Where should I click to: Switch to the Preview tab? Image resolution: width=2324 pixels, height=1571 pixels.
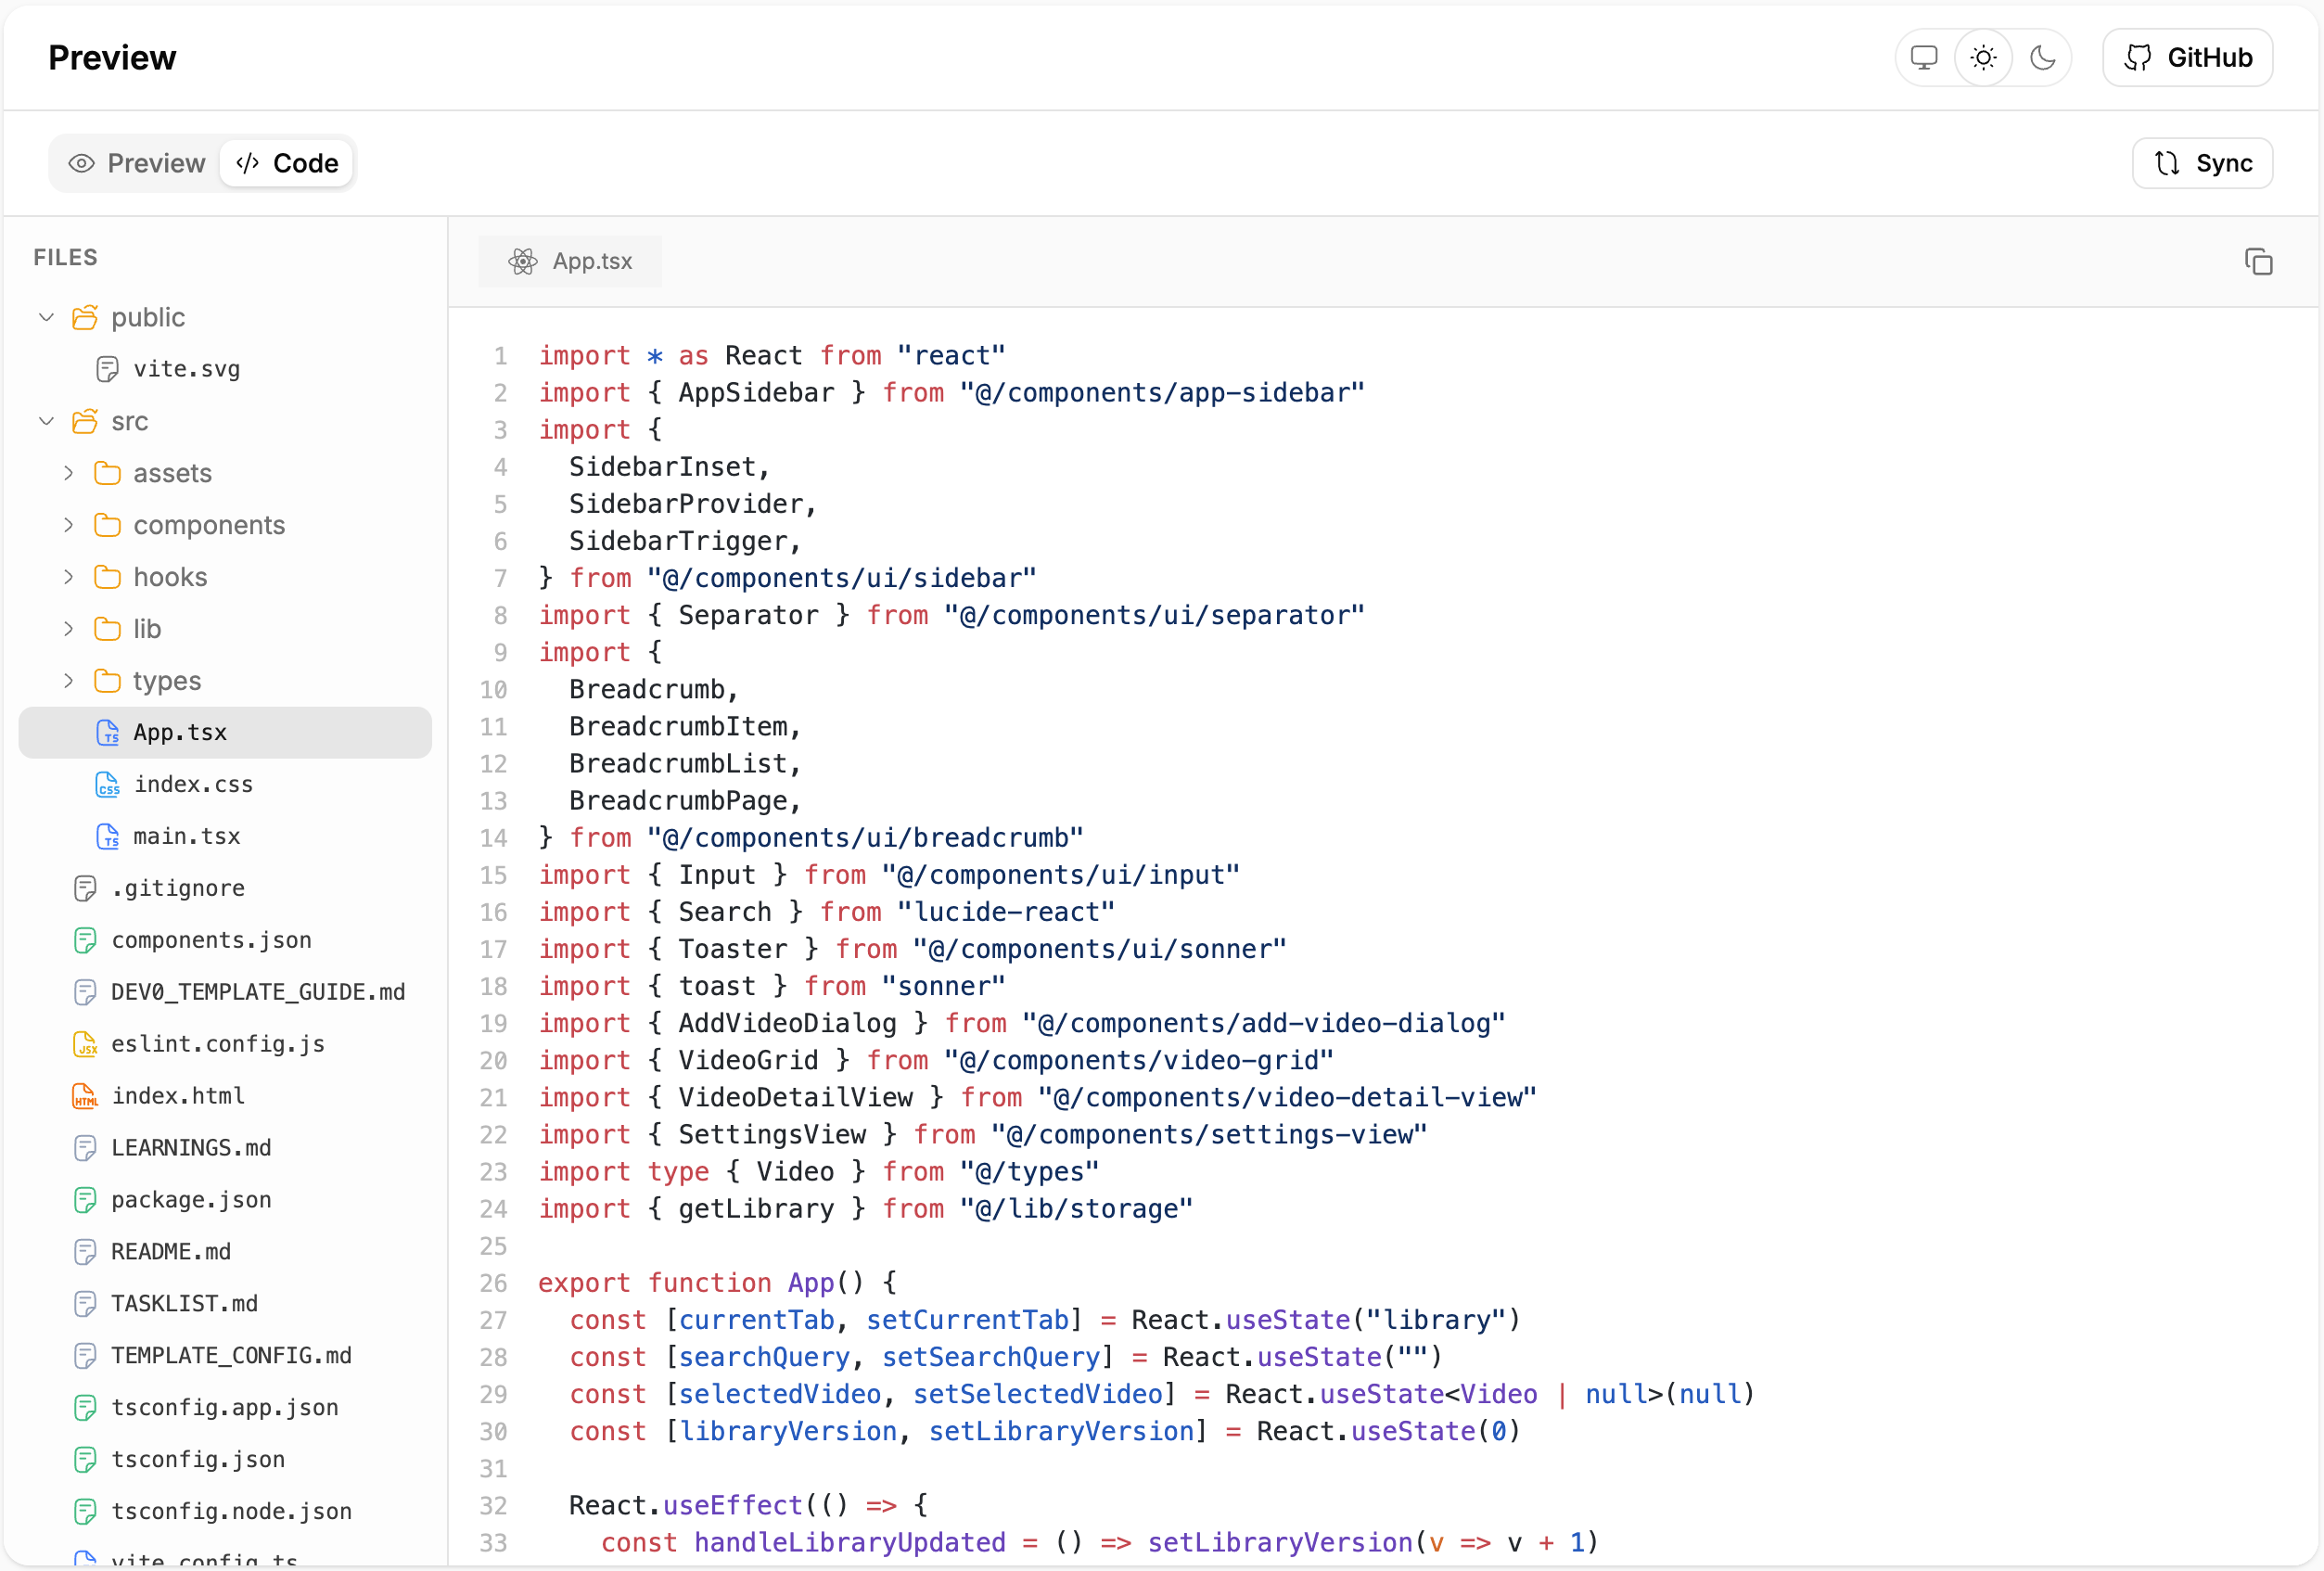coord(137,163)
